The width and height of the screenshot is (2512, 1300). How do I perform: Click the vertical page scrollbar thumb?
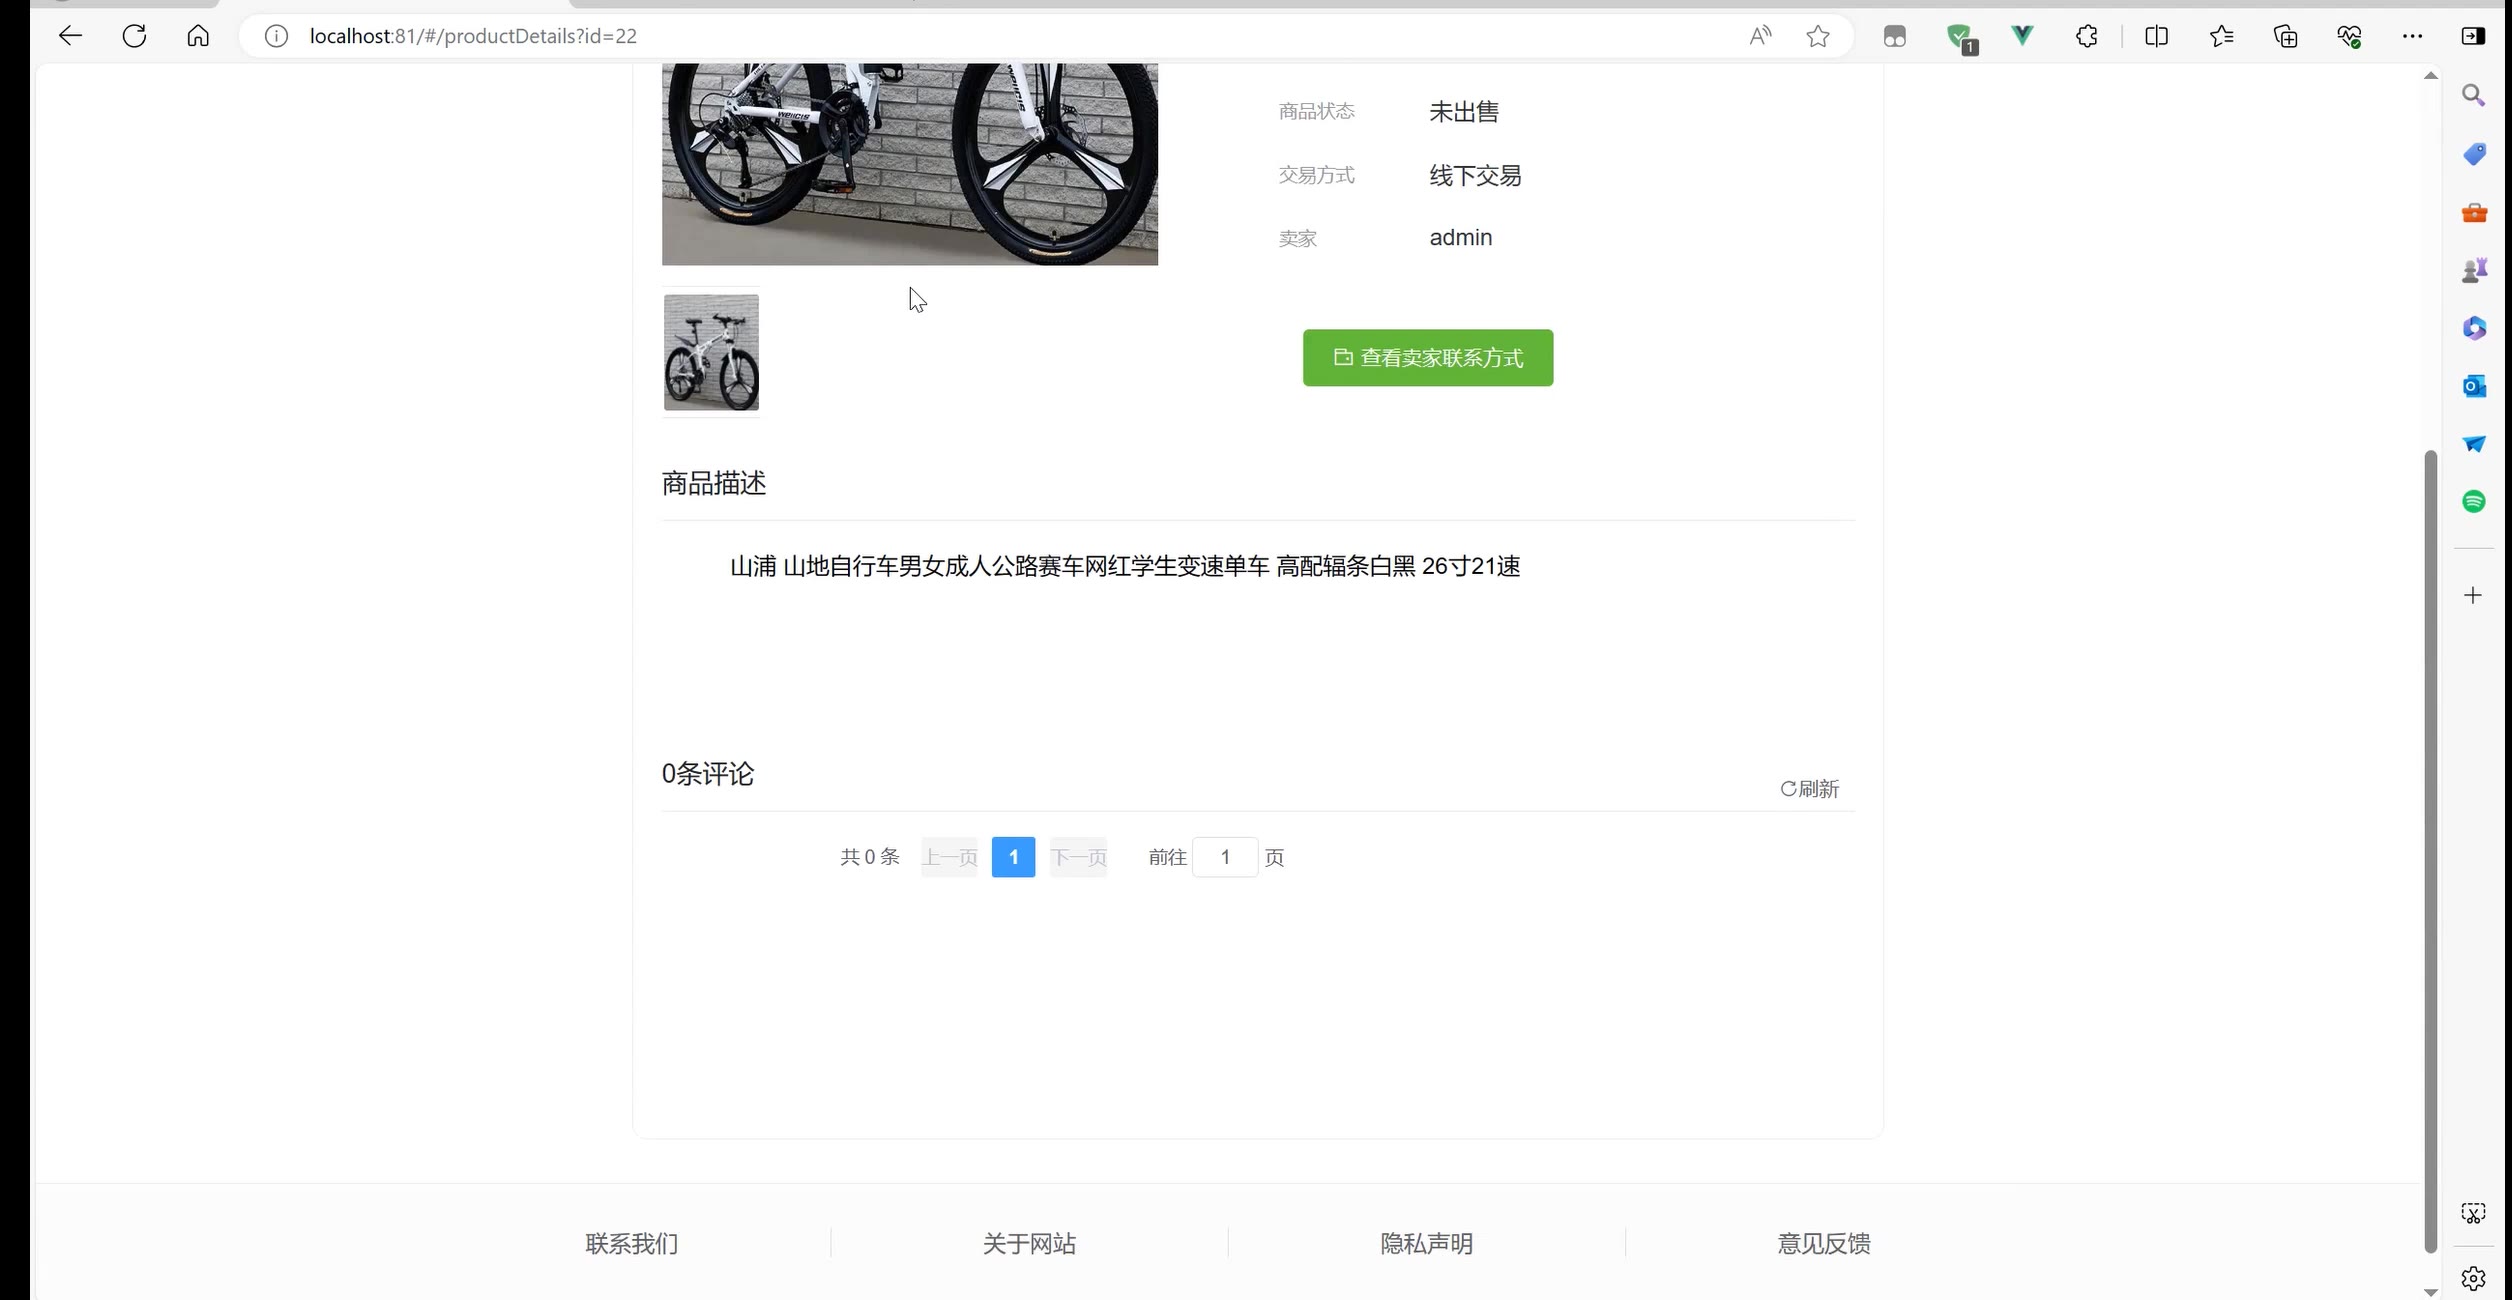(2431, 851)
